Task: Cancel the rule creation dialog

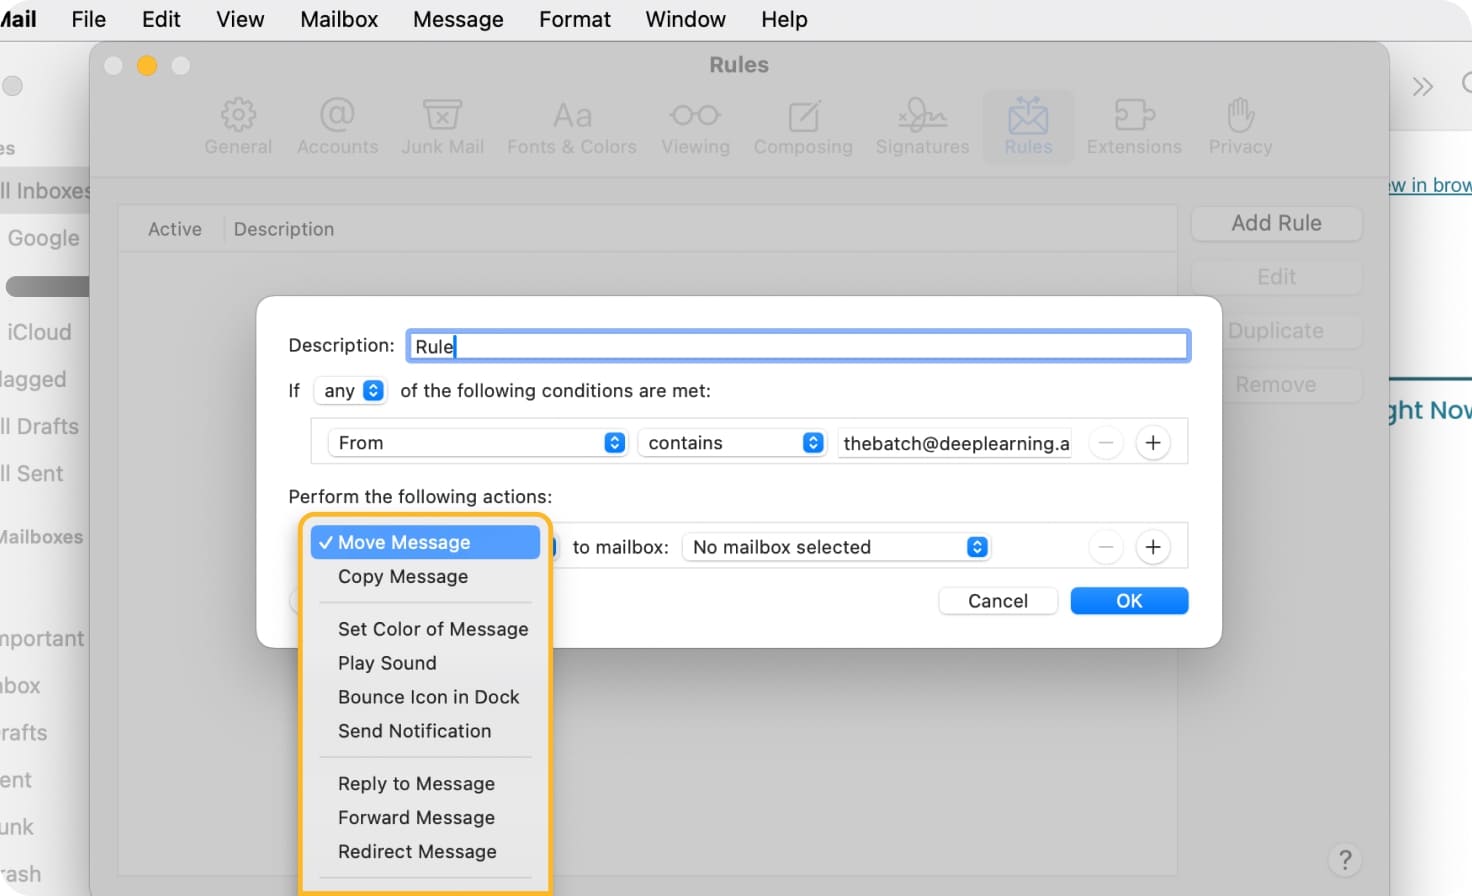Action: click(x=997, y=600)
